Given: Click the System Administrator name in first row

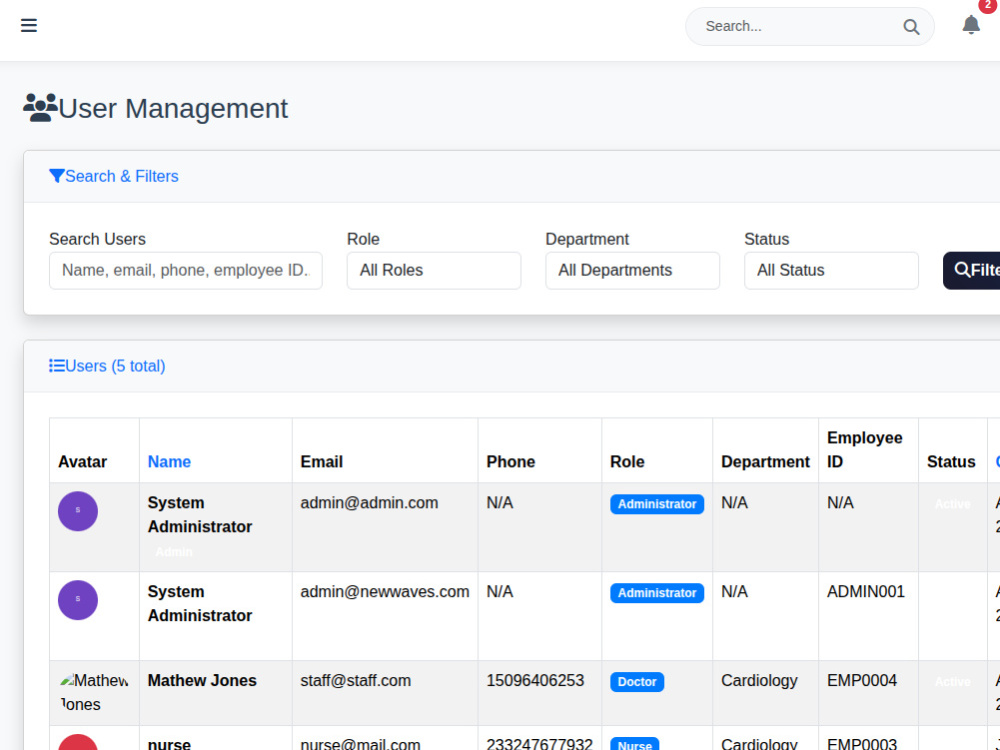Looking at the screenshot, I should [200, 515].
